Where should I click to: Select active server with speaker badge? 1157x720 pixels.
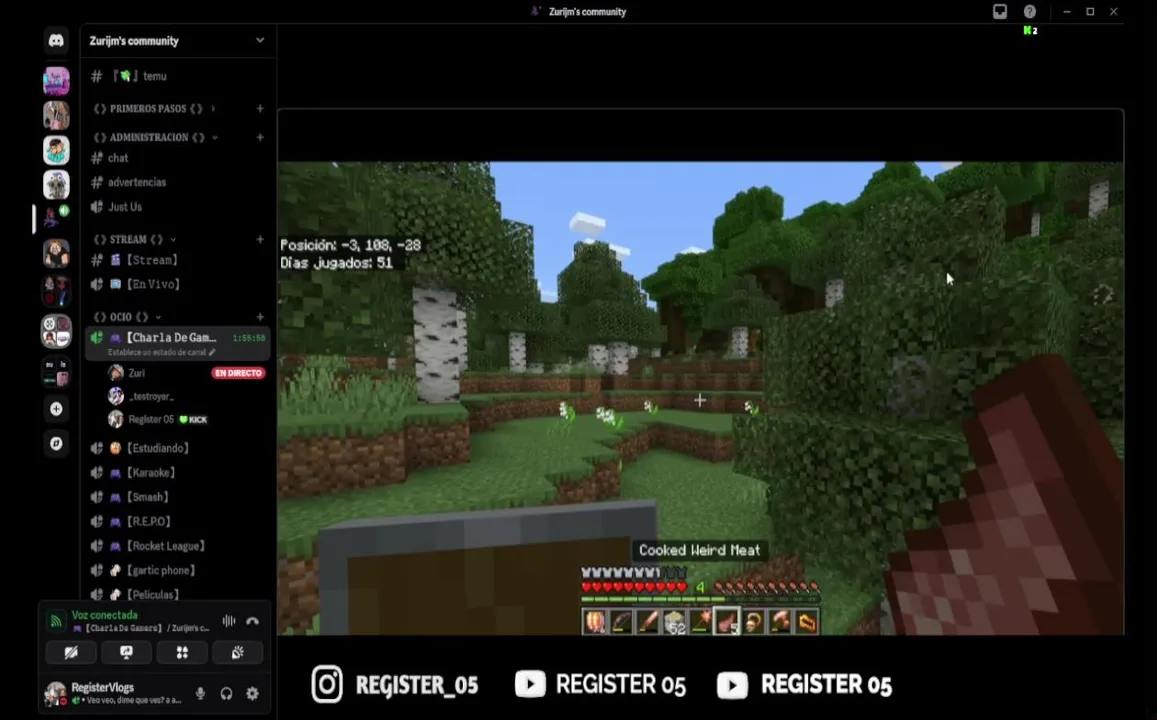(x=56, y=218)
